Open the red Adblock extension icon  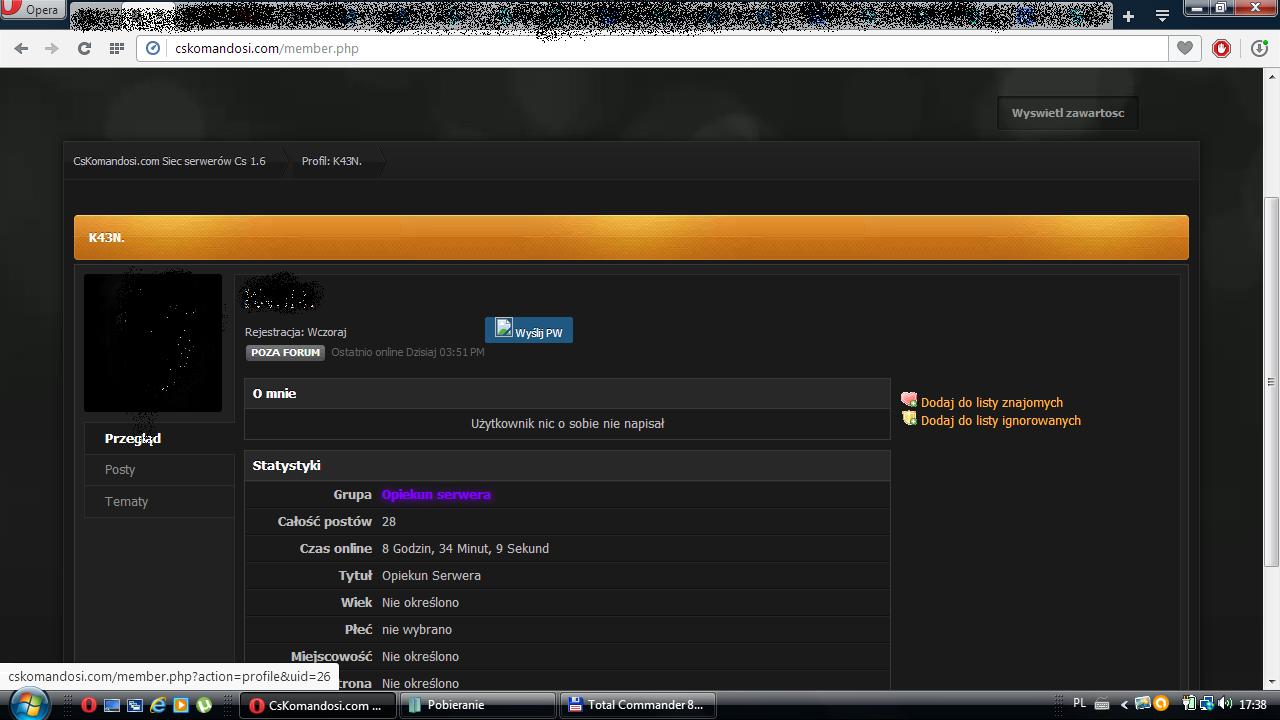[x=1221, y=48]
